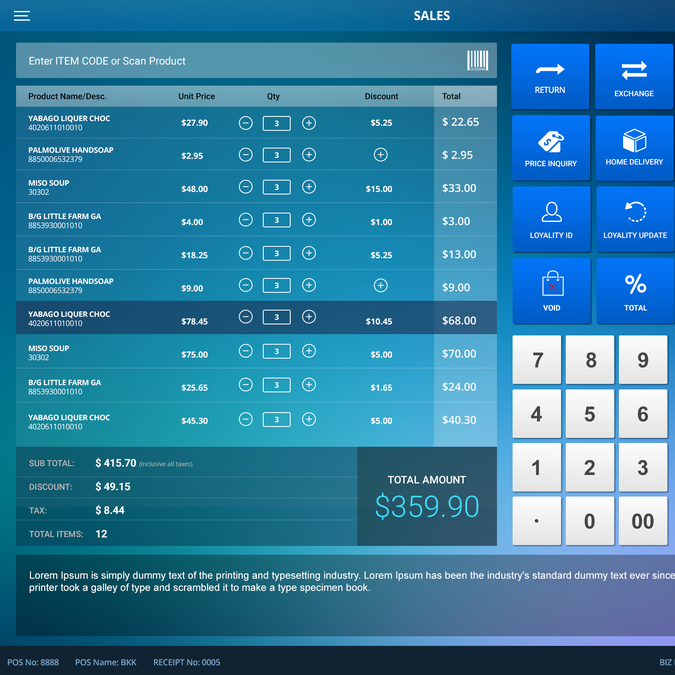This screenshot has height=675, width=675.
Task: Add discount to $9.00 Palmolive Handsoap
Action: 380,286
